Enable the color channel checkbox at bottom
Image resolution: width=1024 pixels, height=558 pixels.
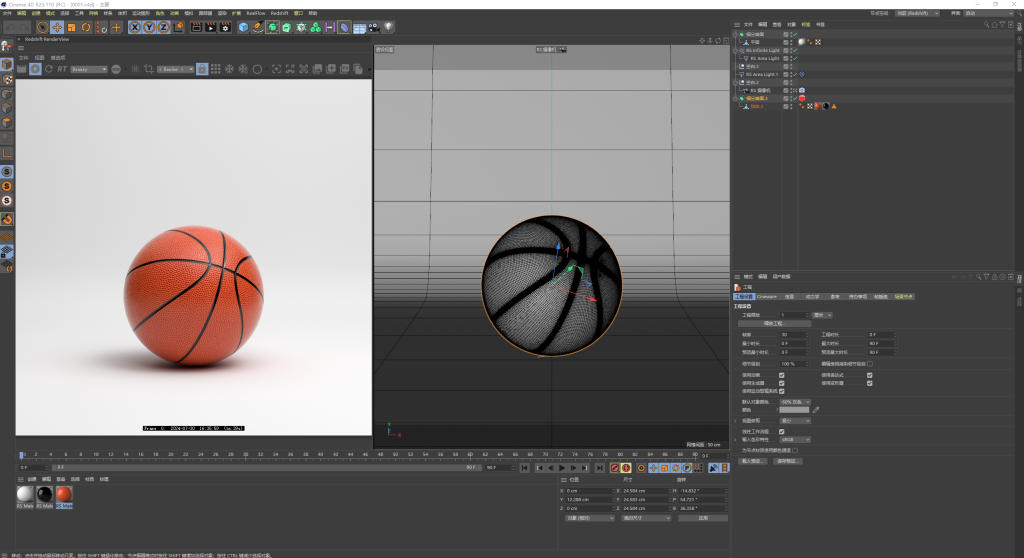coord(795,450)
